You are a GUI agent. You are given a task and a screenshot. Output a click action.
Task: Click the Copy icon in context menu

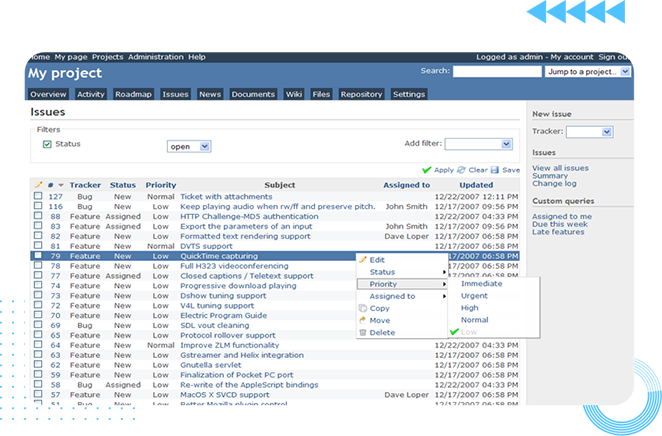pyautogui.click(x=363, y=308)
